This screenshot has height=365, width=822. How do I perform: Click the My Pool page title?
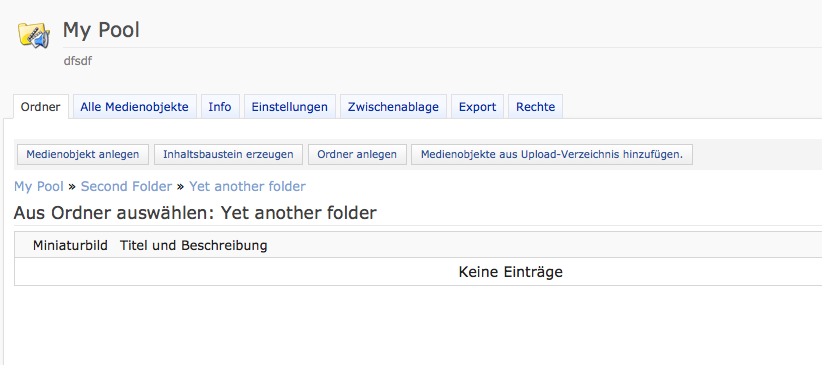(101, 30)
